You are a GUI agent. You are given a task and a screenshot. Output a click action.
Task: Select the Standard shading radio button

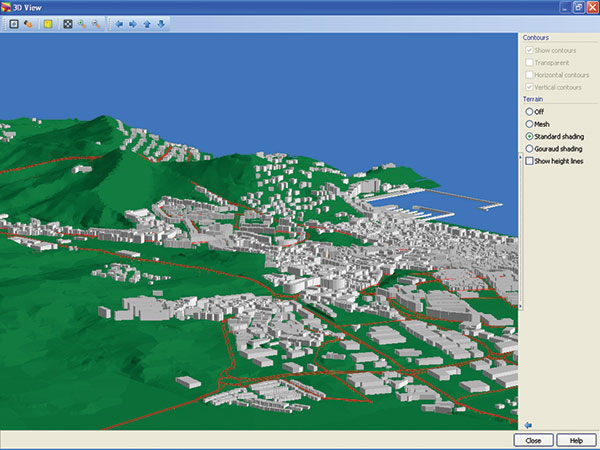(x=529, y=136)
